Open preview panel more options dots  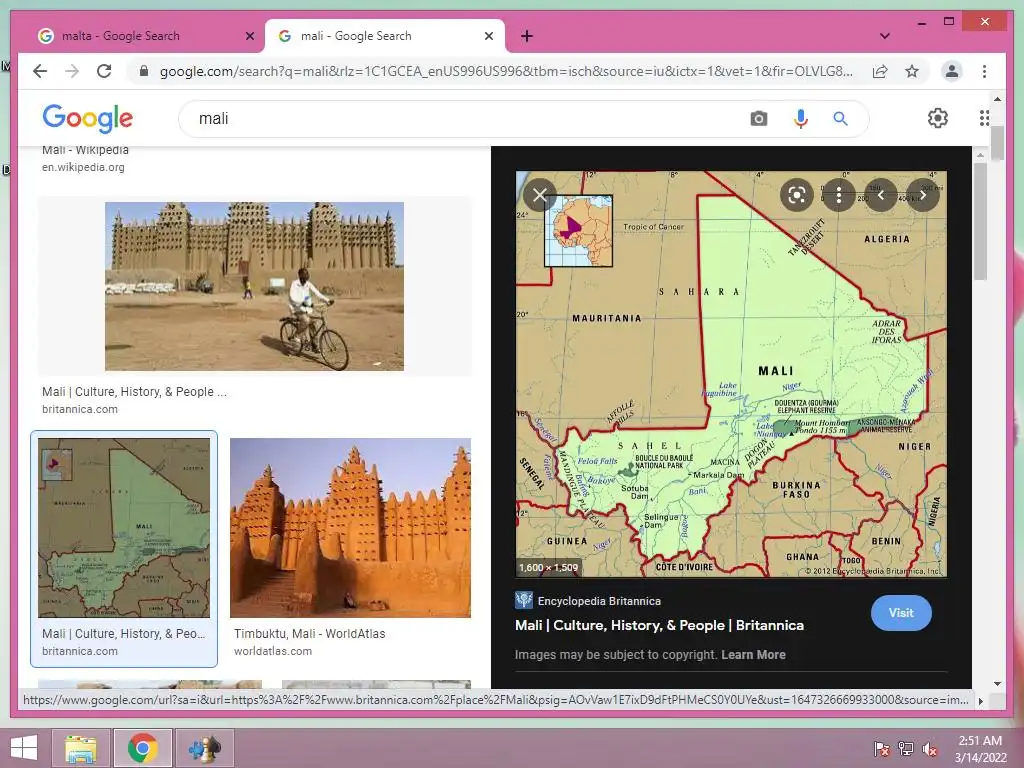coord(839,195)
